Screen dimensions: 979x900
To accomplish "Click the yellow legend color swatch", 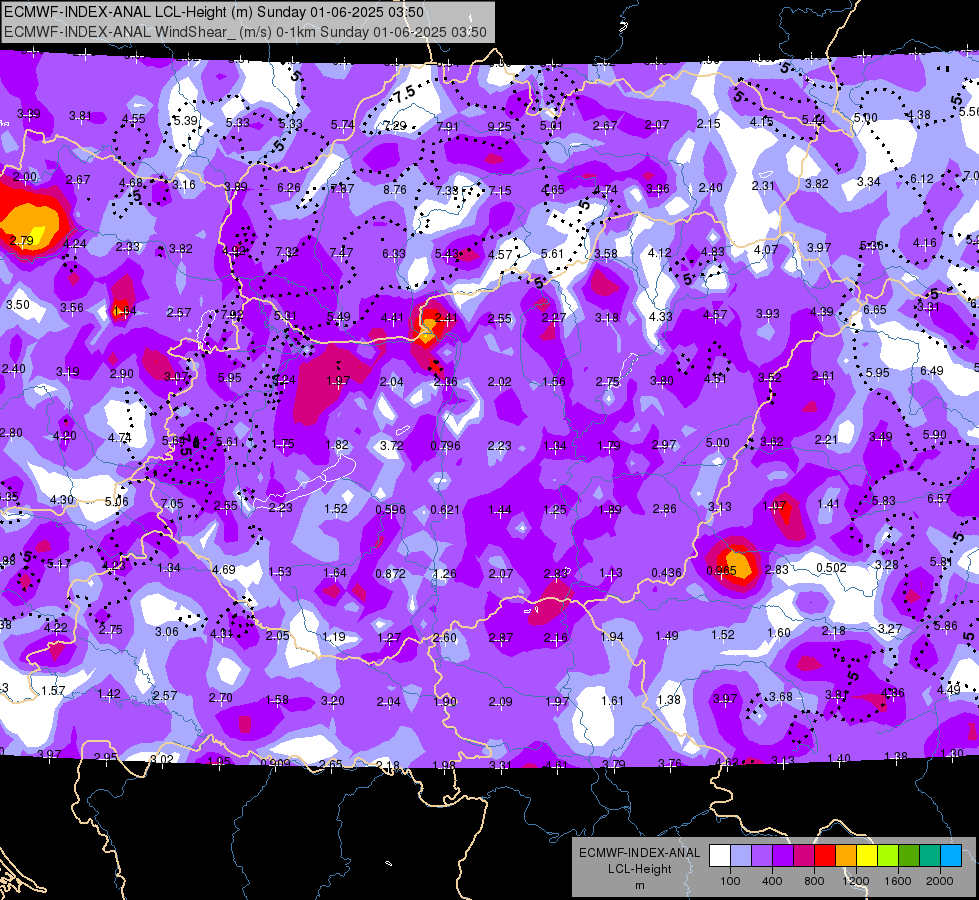I will pos(867,855).
